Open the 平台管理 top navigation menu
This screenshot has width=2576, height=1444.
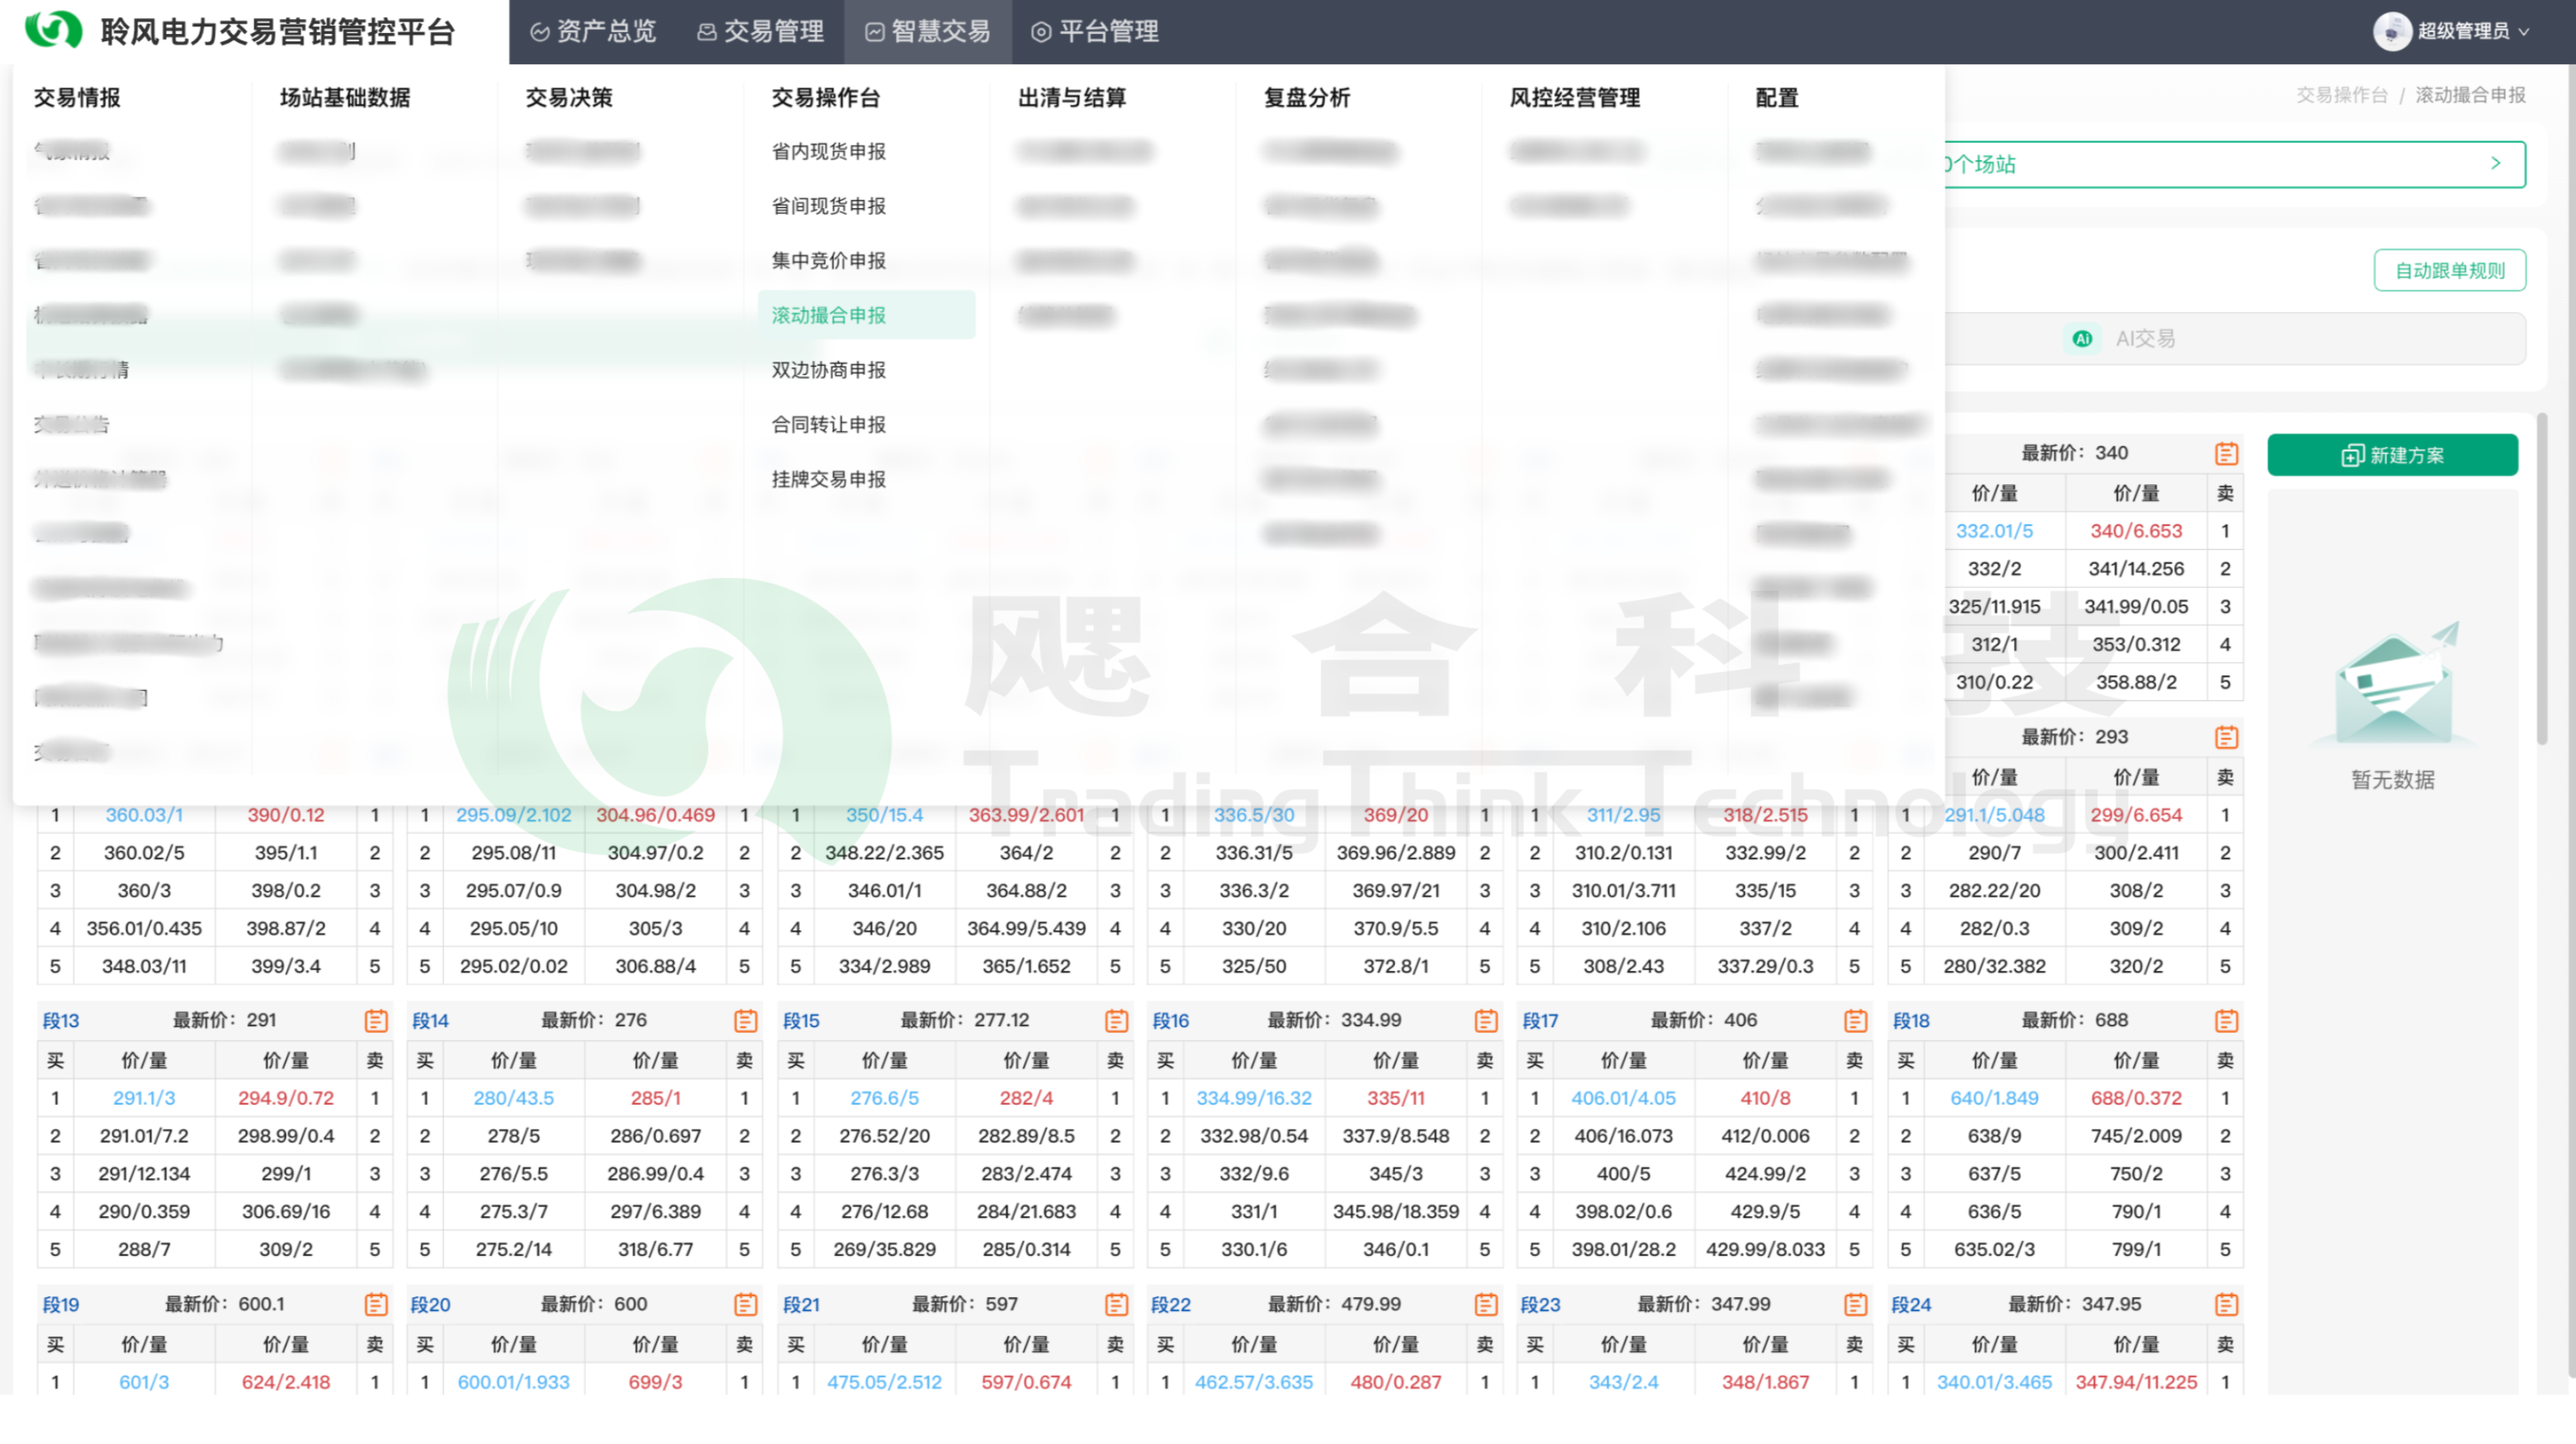1094,32
